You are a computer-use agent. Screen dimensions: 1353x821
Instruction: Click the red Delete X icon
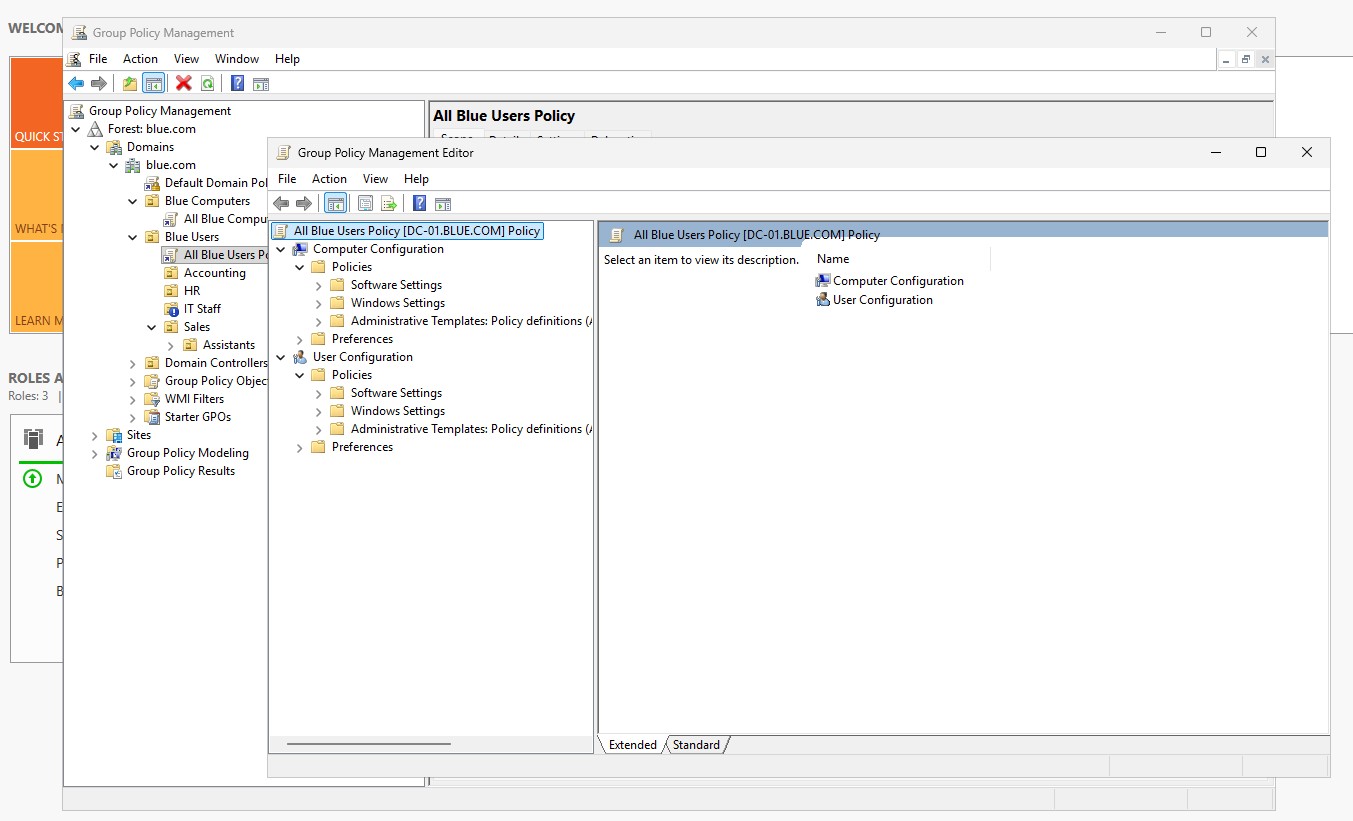pos(184,83)
